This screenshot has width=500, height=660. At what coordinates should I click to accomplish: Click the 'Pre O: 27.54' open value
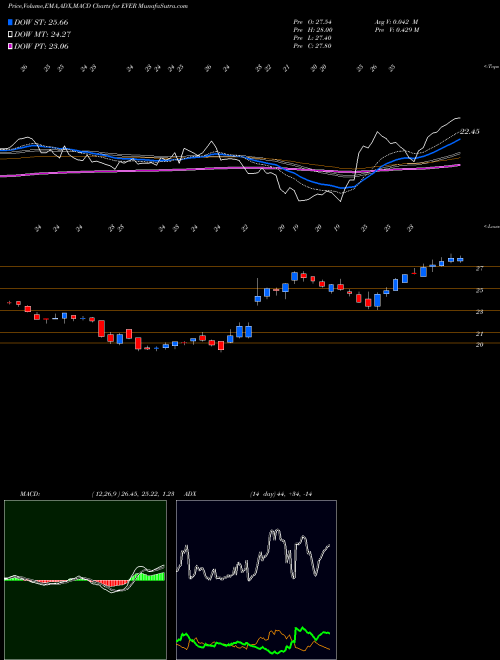(x=312, y=22)
